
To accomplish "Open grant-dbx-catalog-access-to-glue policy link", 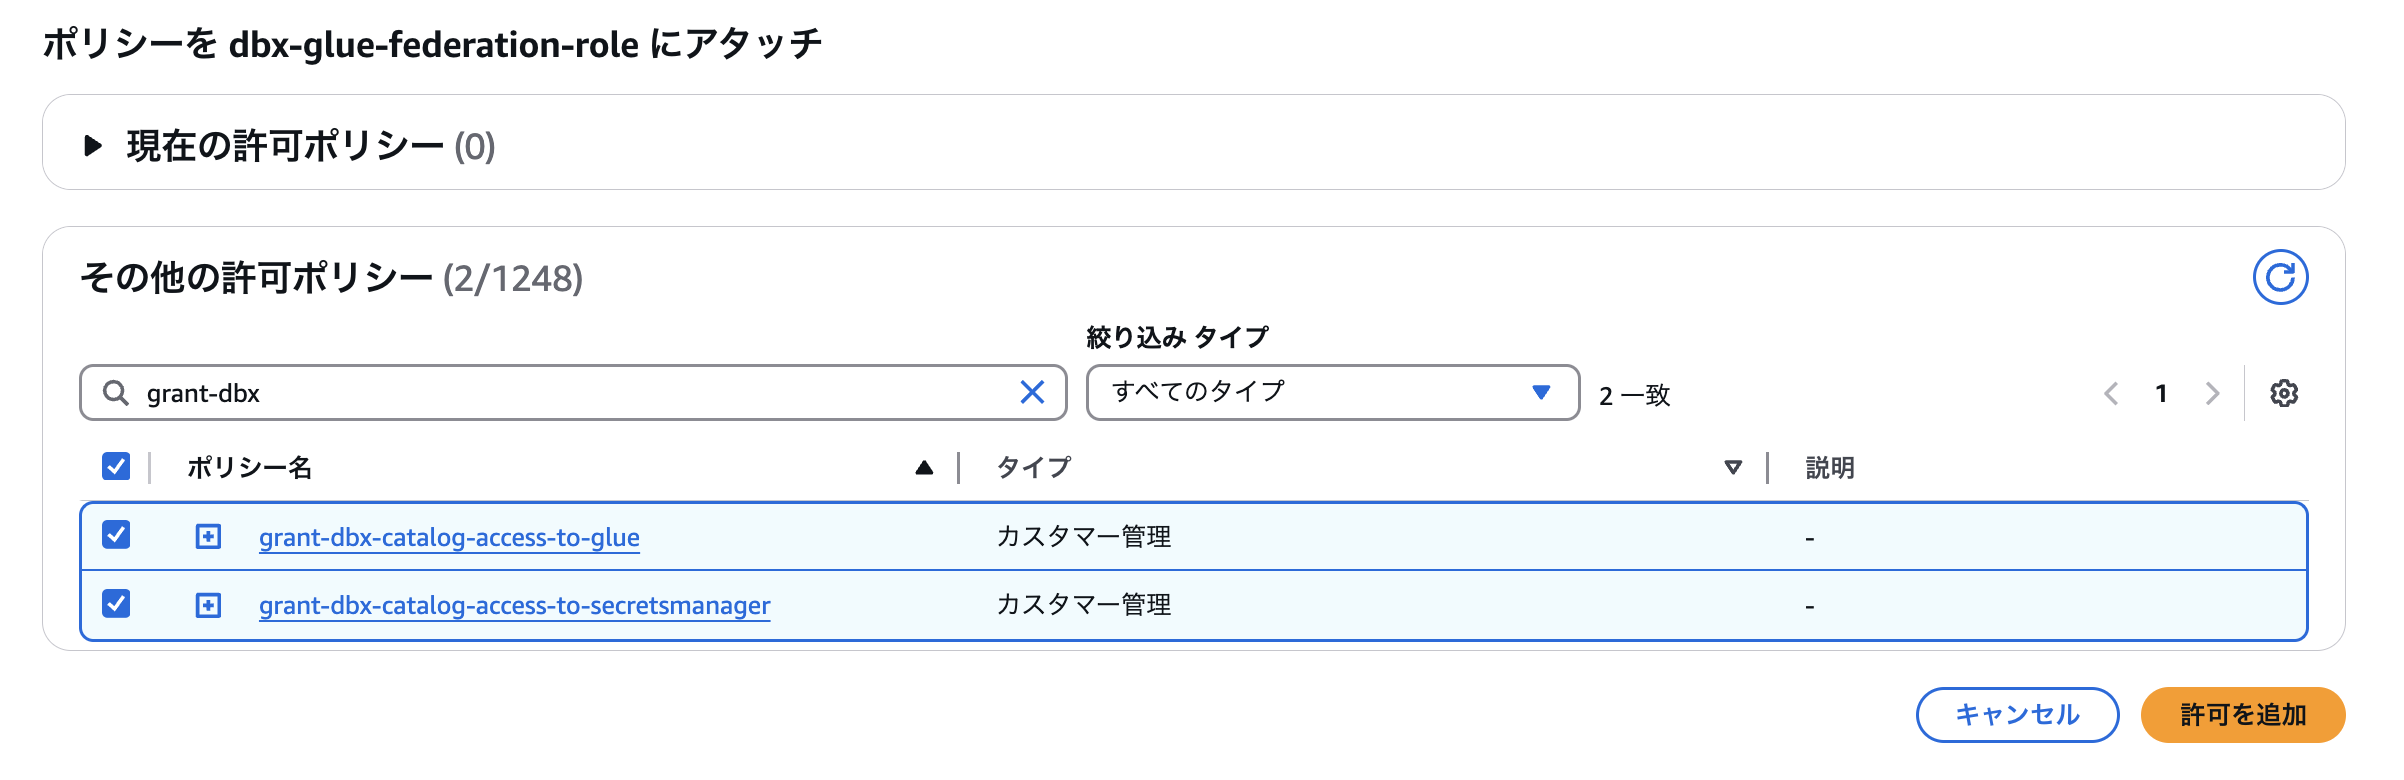I will pyautogui.click(x=449, y=537).
